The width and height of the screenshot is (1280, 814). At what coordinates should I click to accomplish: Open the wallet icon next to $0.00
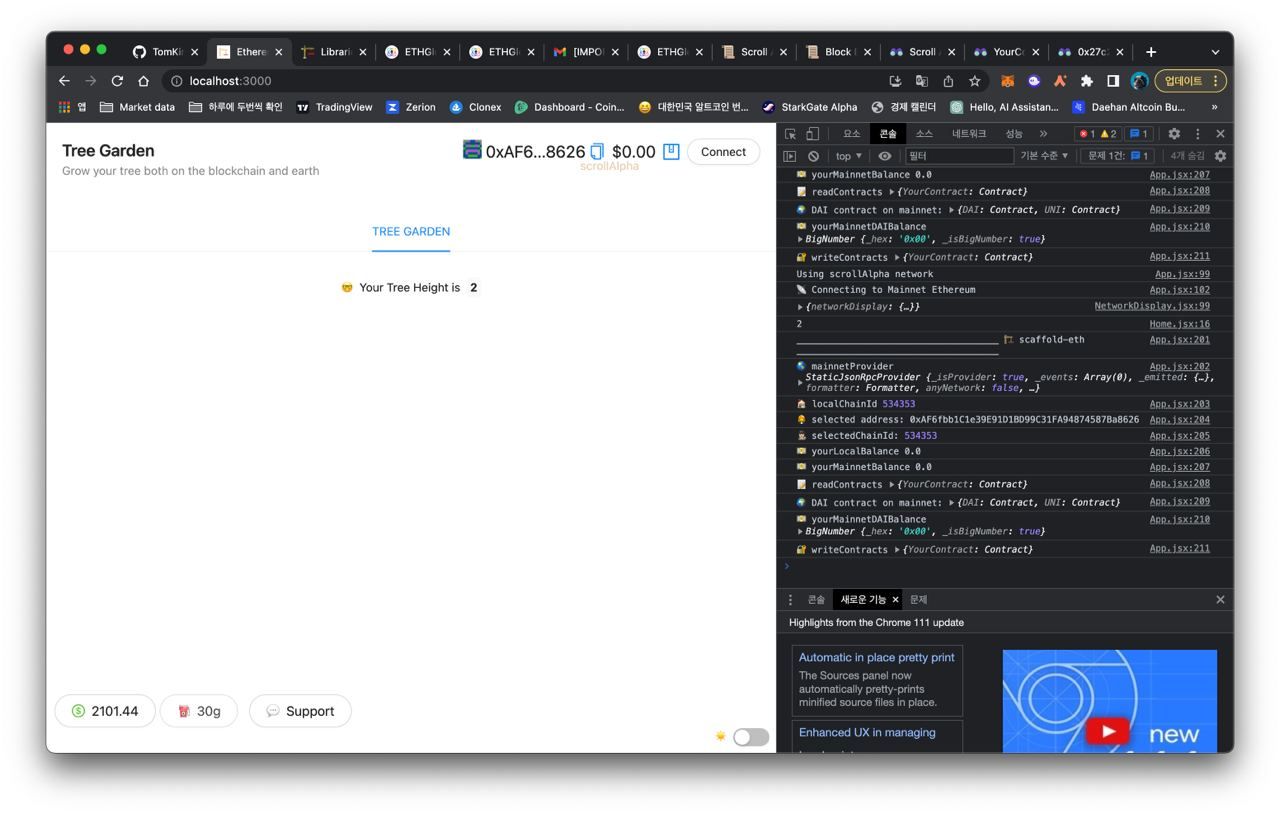[671, 151]
